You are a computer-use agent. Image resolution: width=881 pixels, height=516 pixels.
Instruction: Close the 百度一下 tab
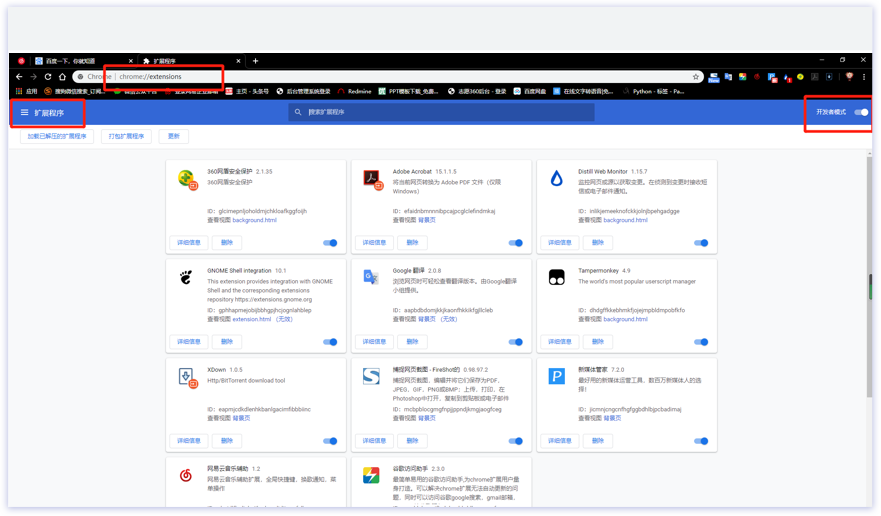131,61
